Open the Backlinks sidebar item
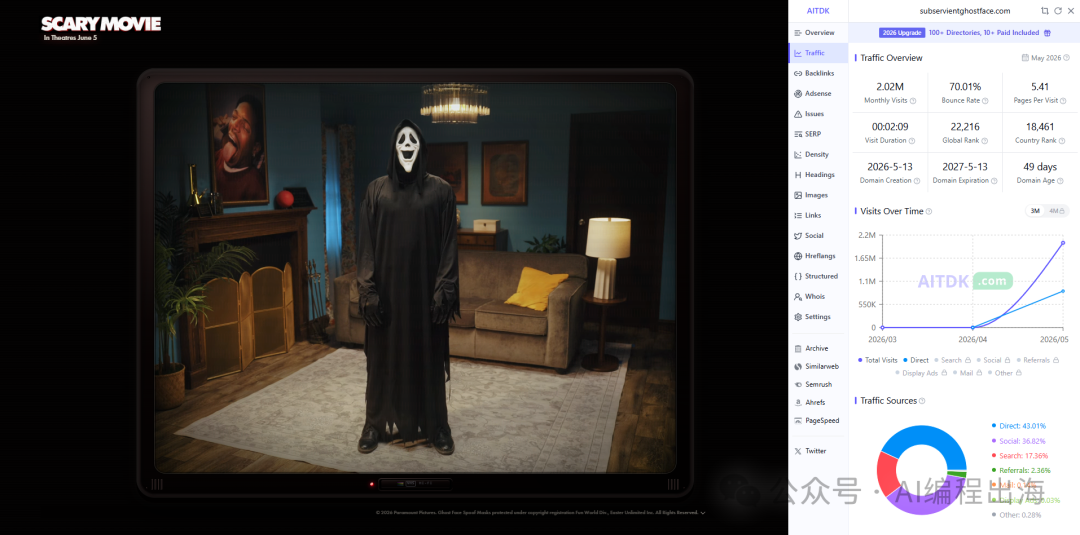 pyautogui.click(x=818, y=73)
